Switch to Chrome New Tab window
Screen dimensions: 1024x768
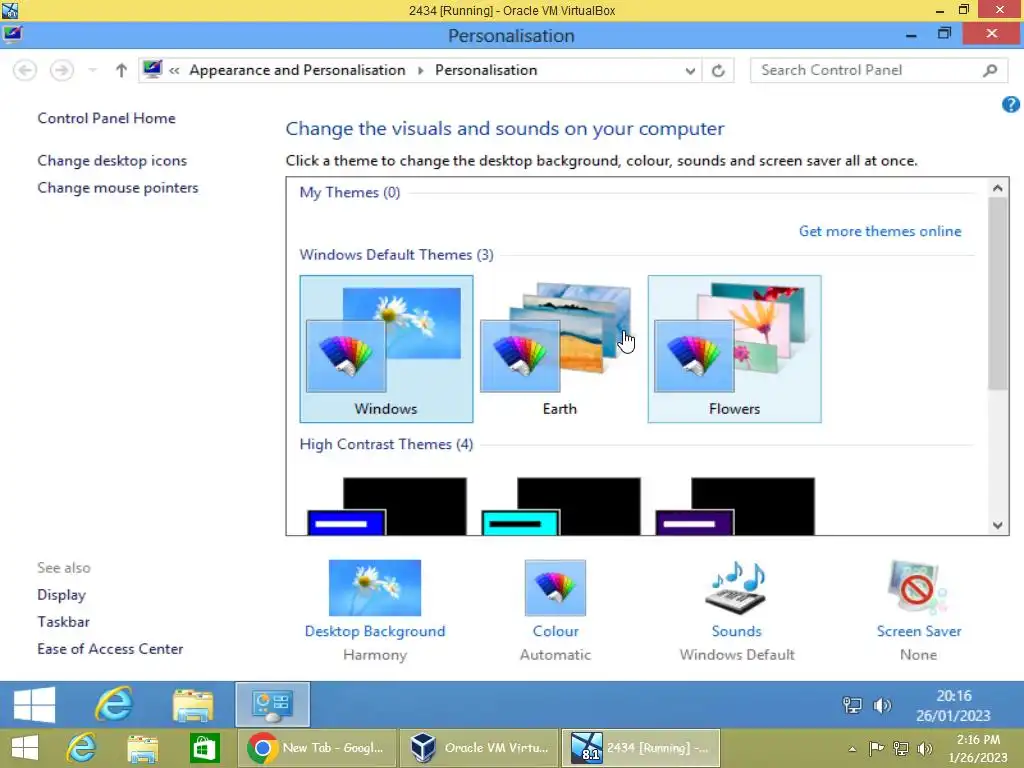[x=315, y=748]
